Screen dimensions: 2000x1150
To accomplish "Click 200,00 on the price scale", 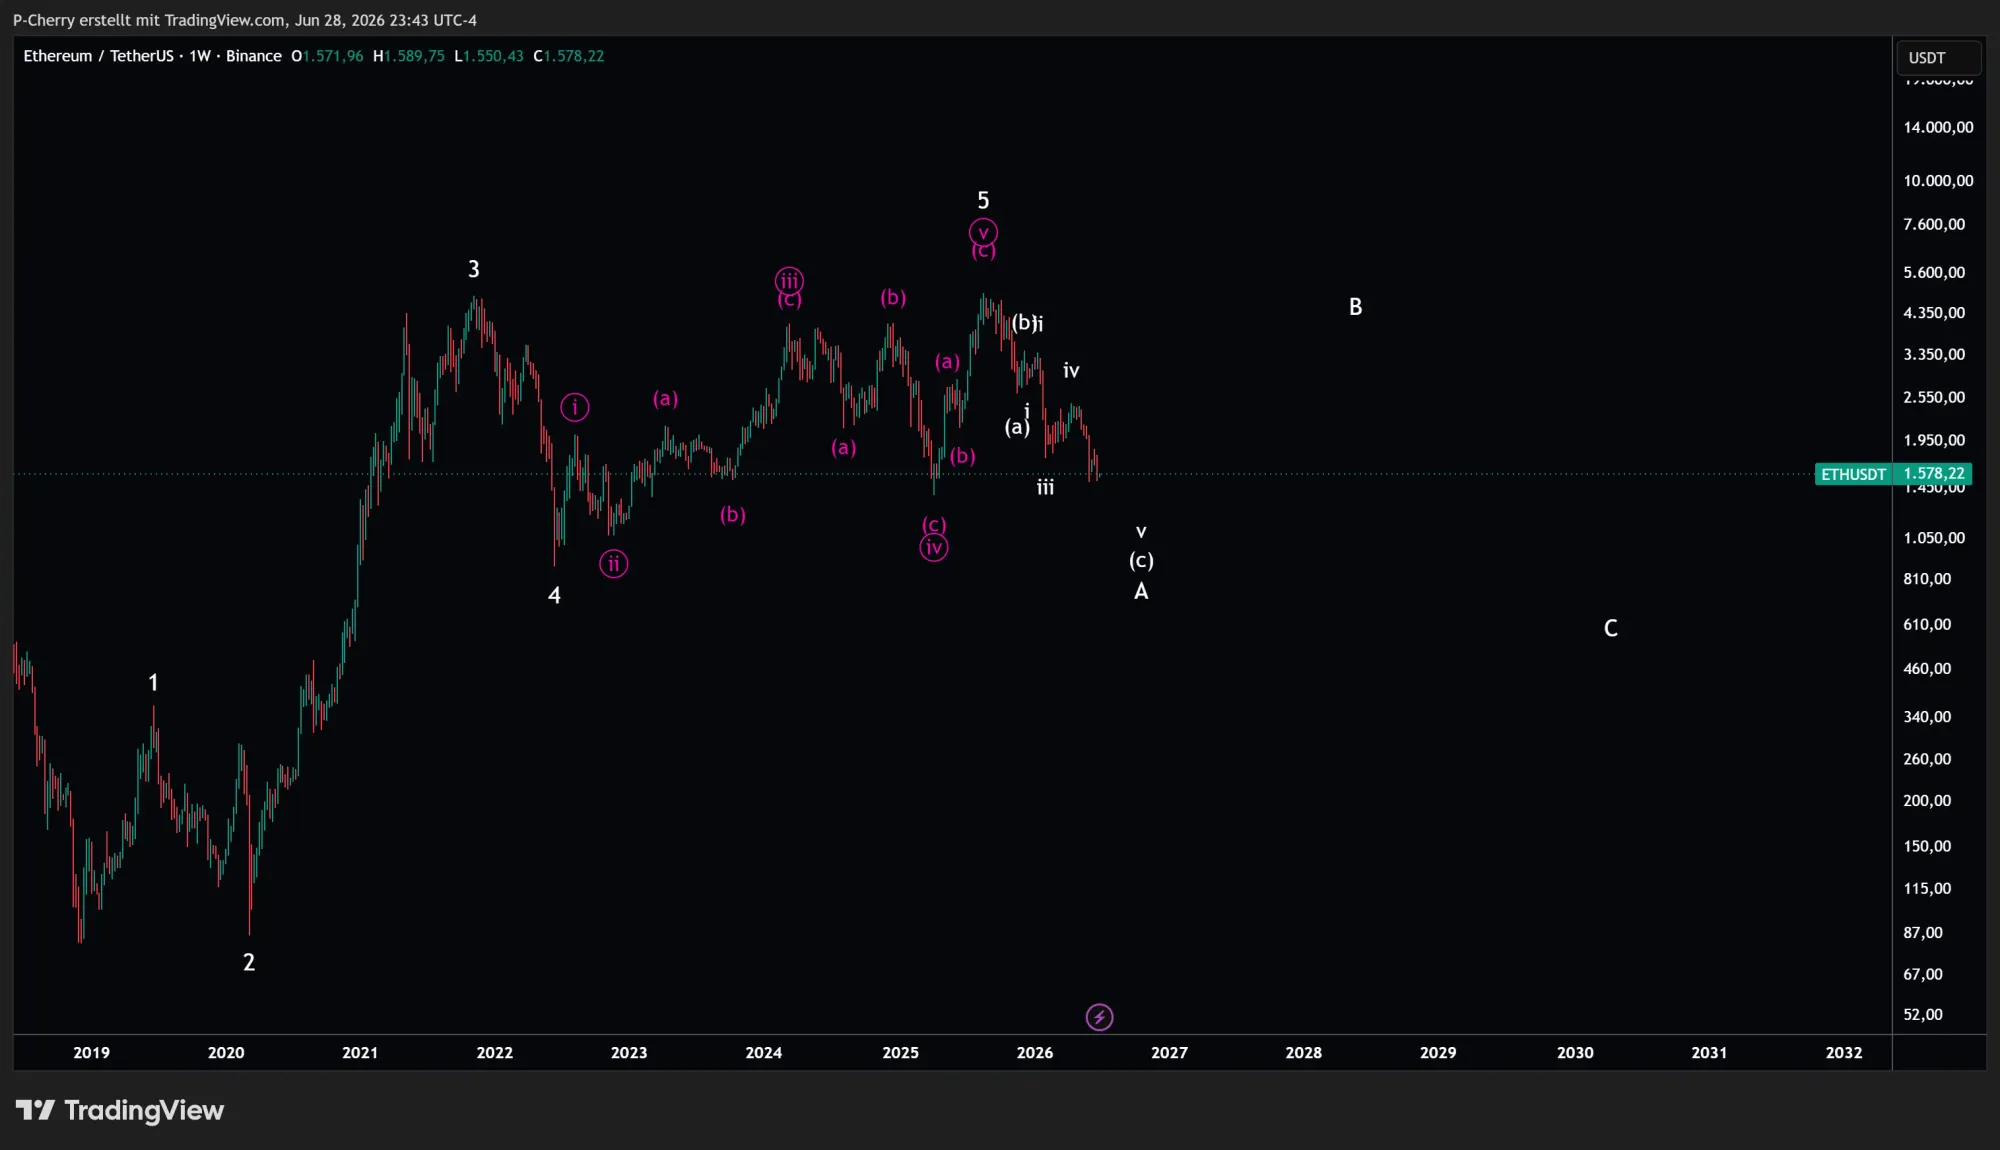I will (x=1927, y=801).
